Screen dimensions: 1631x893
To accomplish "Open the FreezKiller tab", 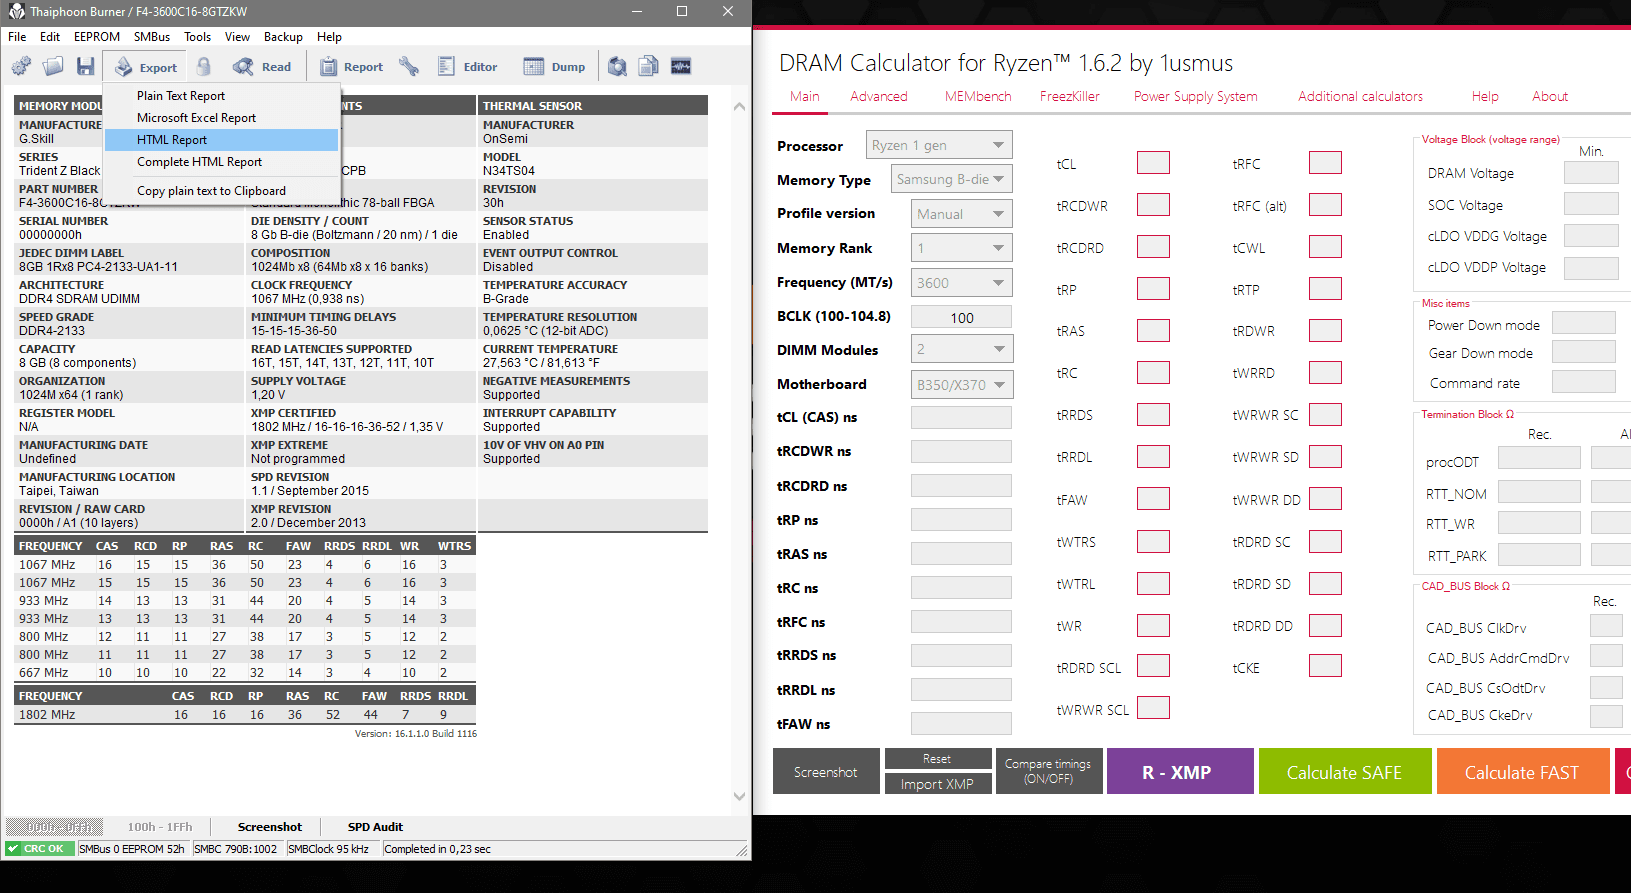I will (1070, 97).
